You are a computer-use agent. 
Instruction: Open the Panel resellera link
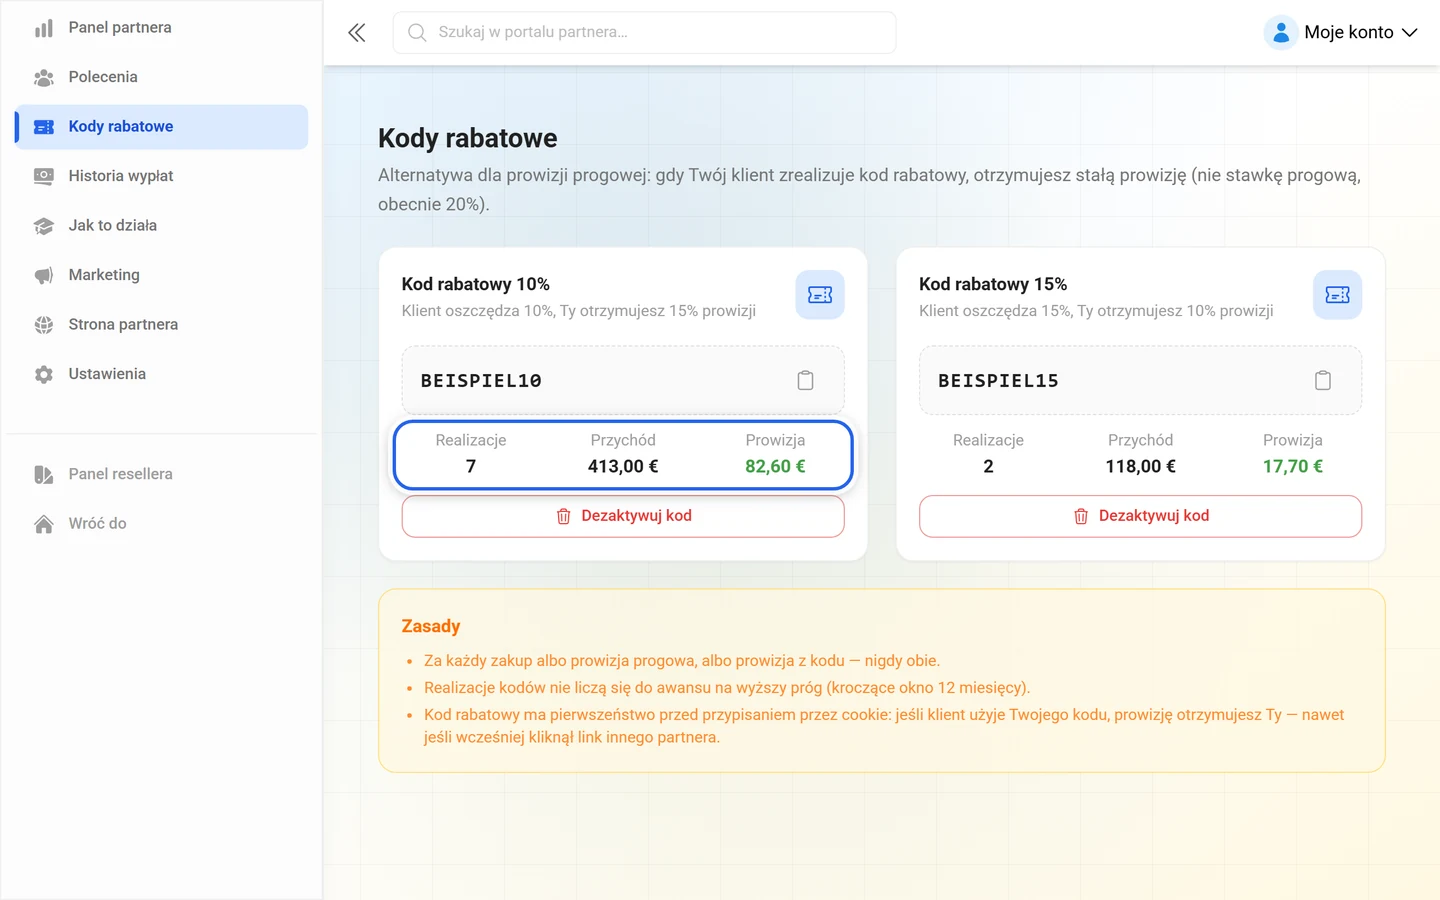click(162, 474)
